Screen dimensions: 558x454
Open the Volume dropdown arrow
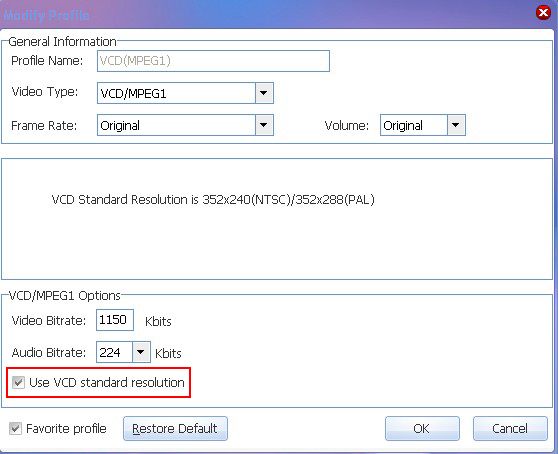pyautogui.click(x=456, y=125)
